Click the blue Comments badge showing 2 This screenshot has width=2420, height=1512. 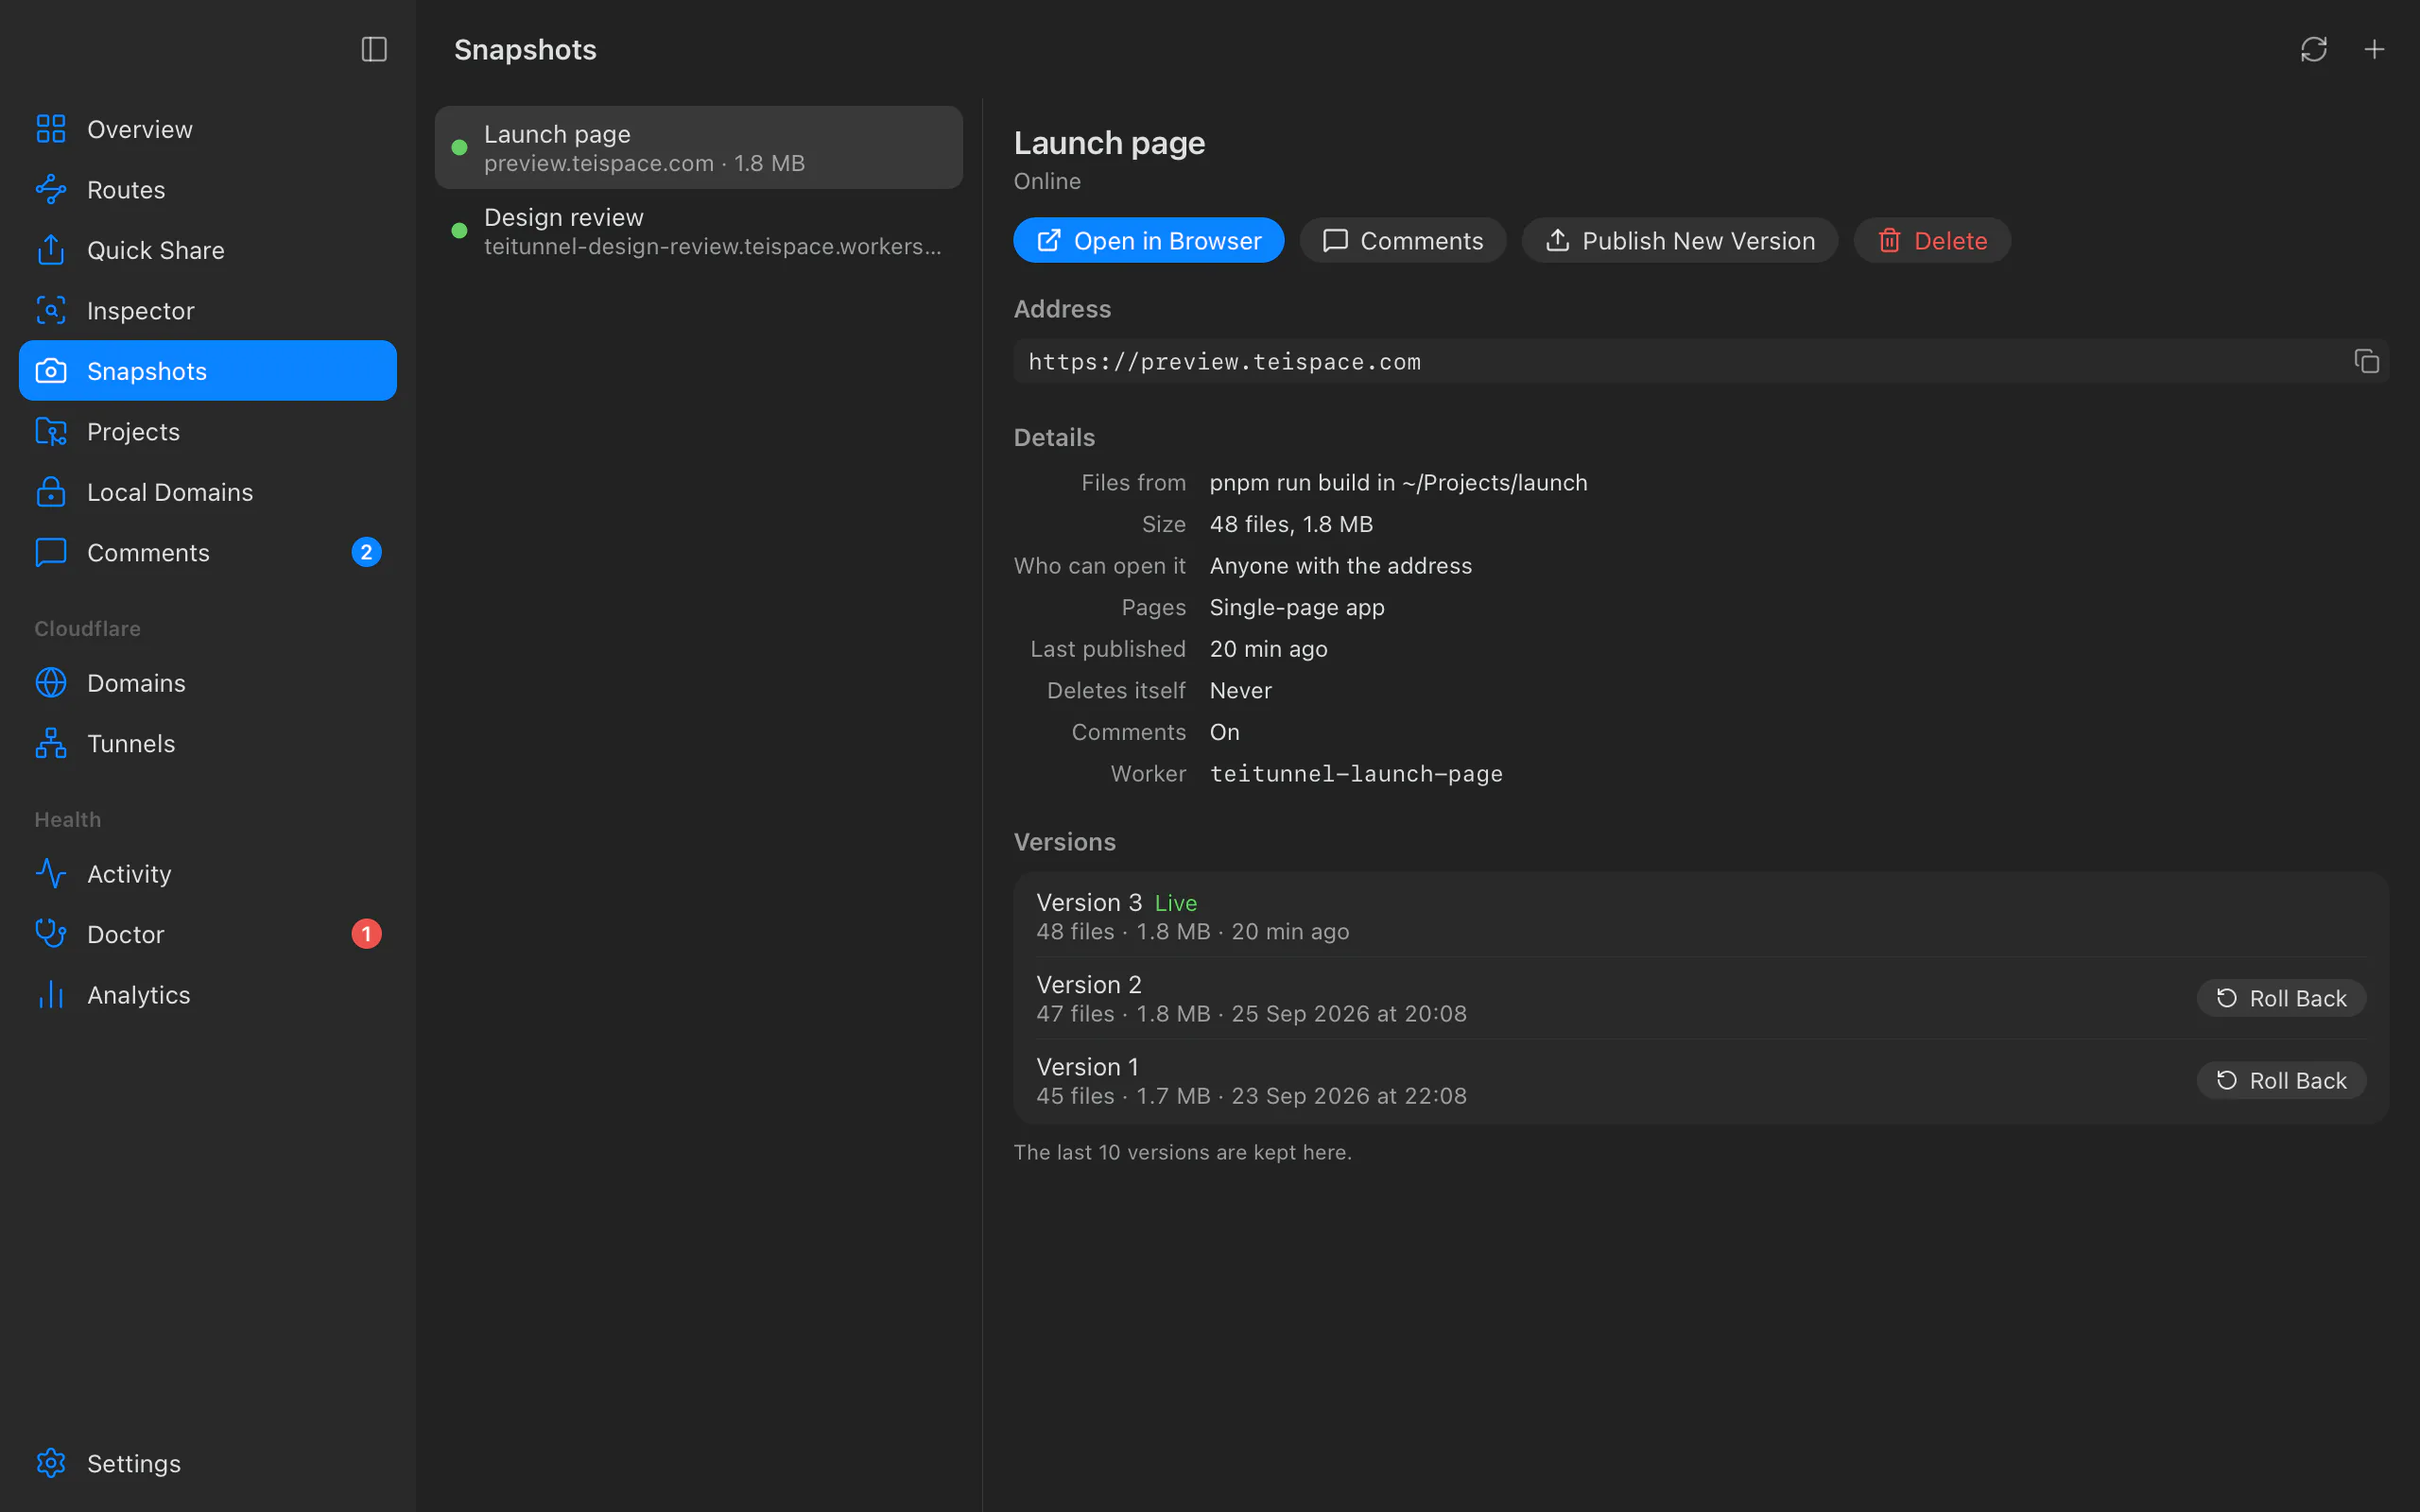366,552
